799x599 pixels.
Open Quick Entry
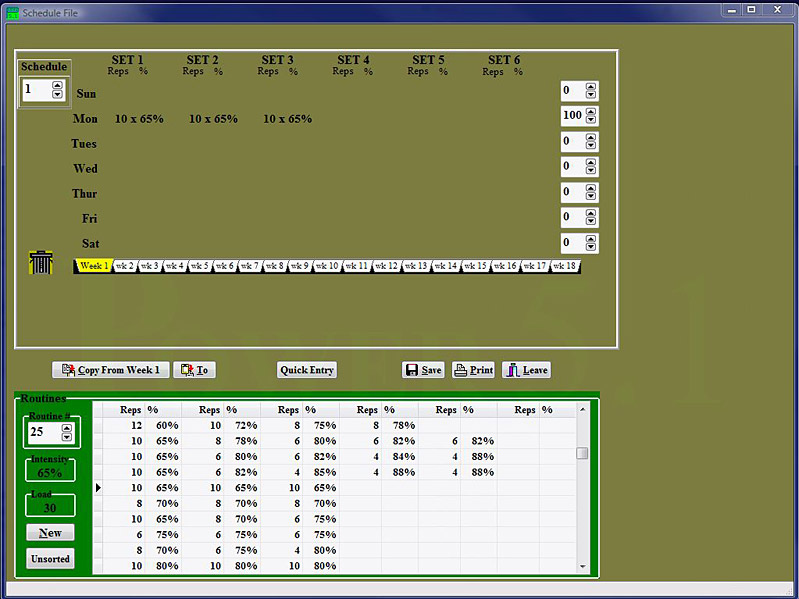tap(307, 370)
